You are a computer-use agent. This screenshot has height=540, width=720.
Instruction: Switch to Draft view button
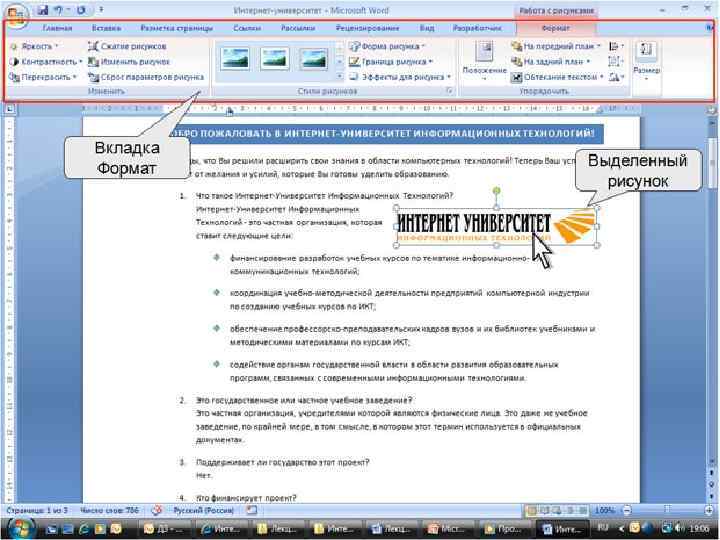[582, 510]
